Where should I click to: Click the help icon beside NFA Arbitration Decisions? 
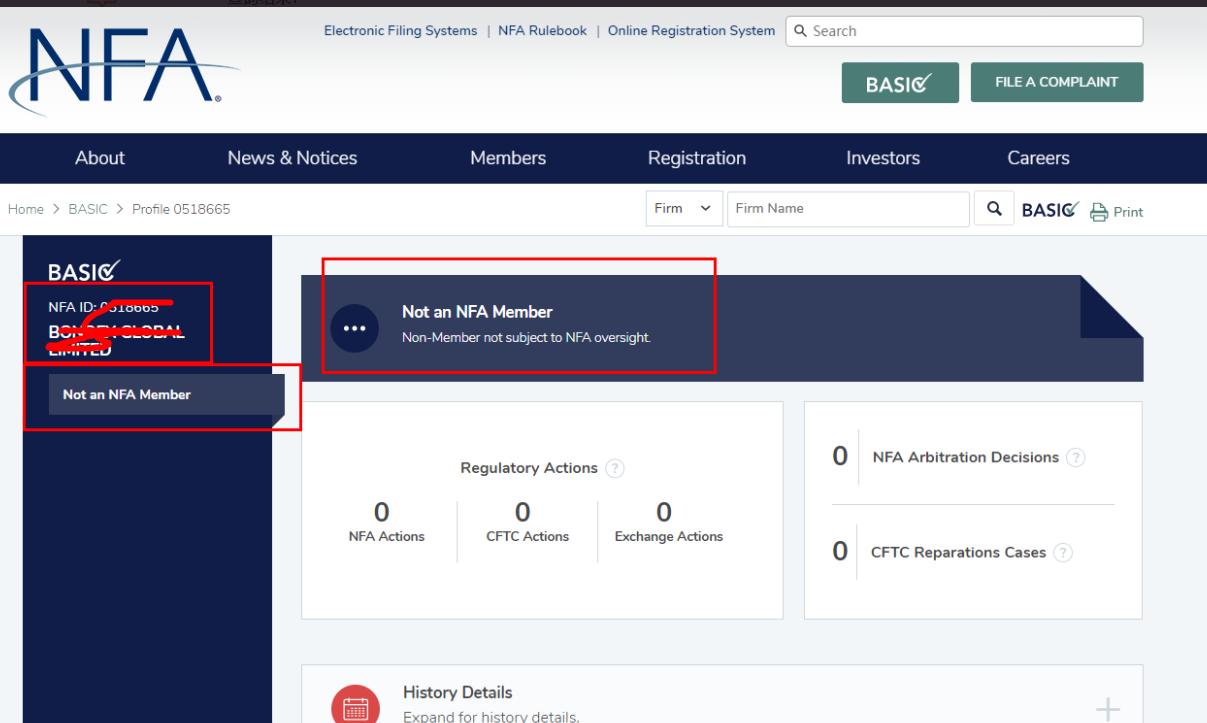[1075, 457]
